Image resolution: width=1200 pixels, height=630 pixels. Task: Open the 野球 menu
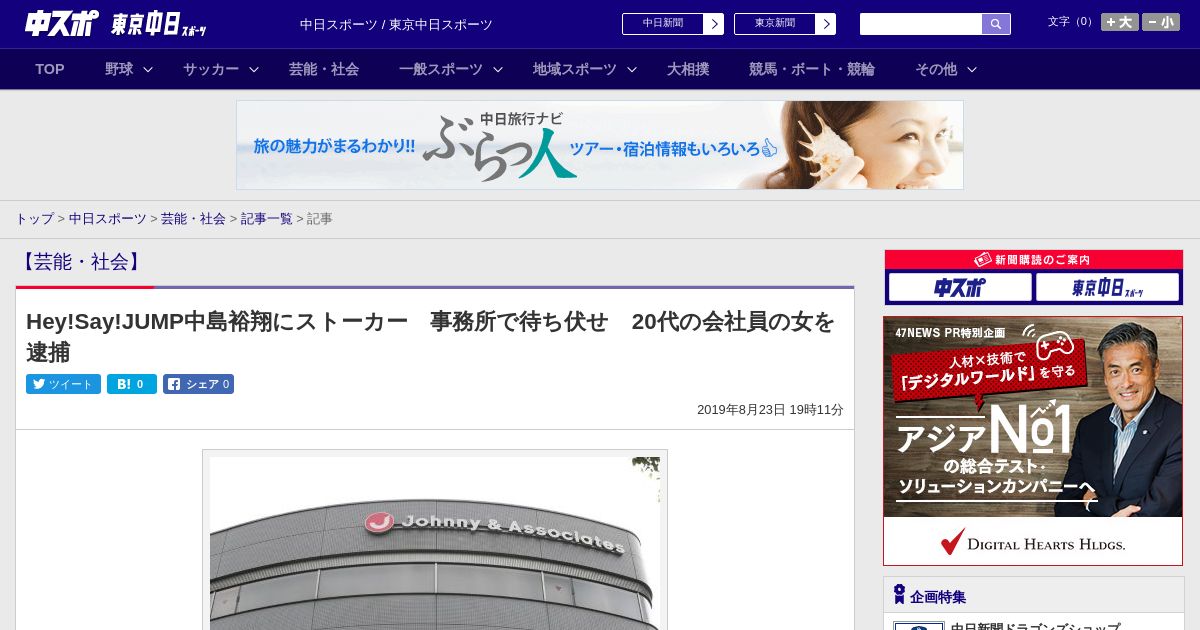(x=119, y=69)
